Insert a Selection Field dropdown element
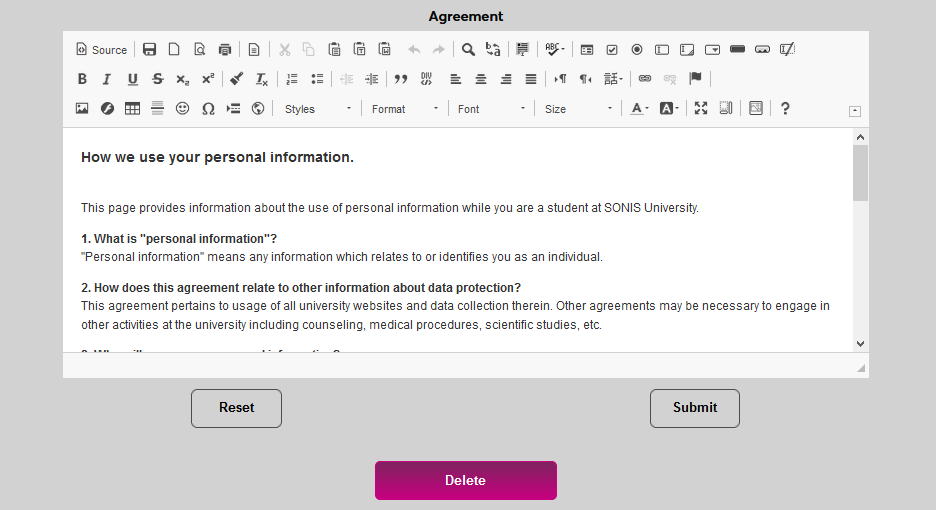 [x=712, y=50]
